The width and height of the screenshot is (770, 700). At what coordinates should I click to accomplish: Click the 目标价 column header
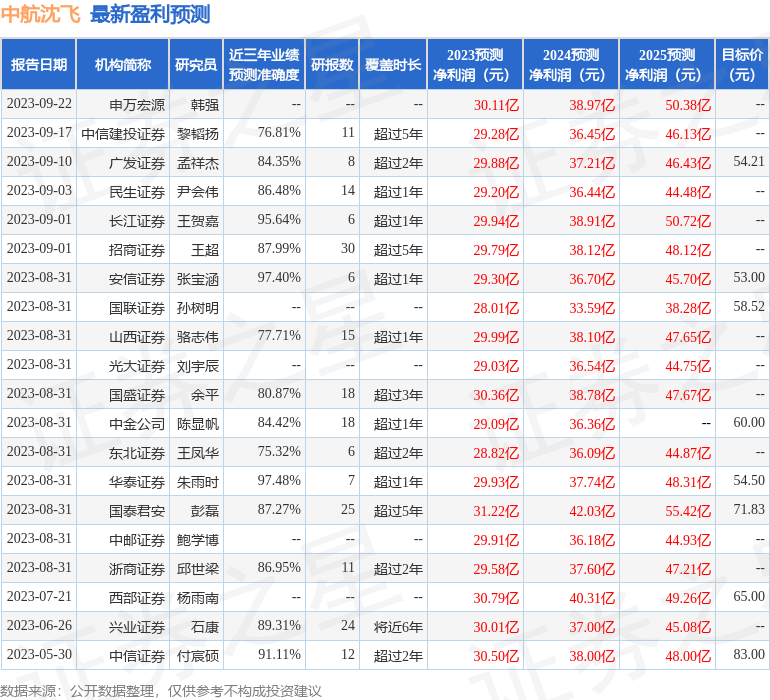click(742, 65)
